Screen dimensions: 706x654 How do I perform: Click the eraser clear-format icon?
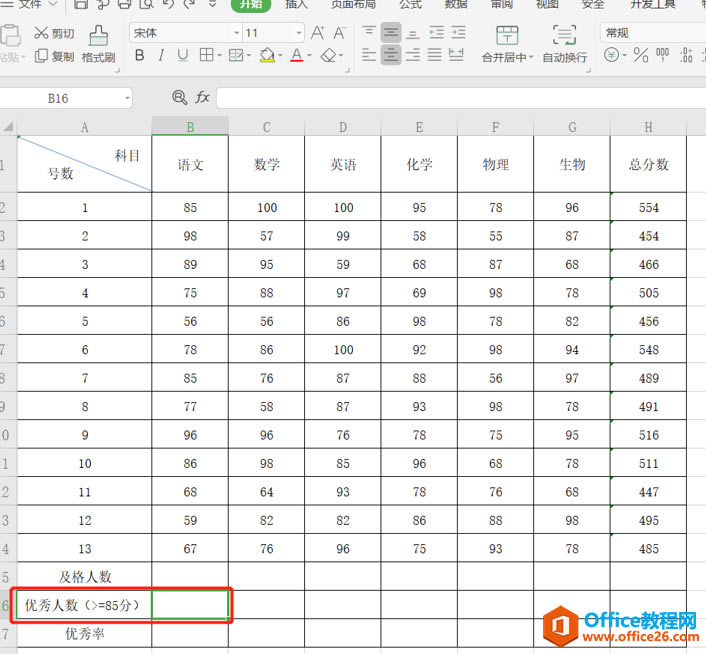[328, 55]
